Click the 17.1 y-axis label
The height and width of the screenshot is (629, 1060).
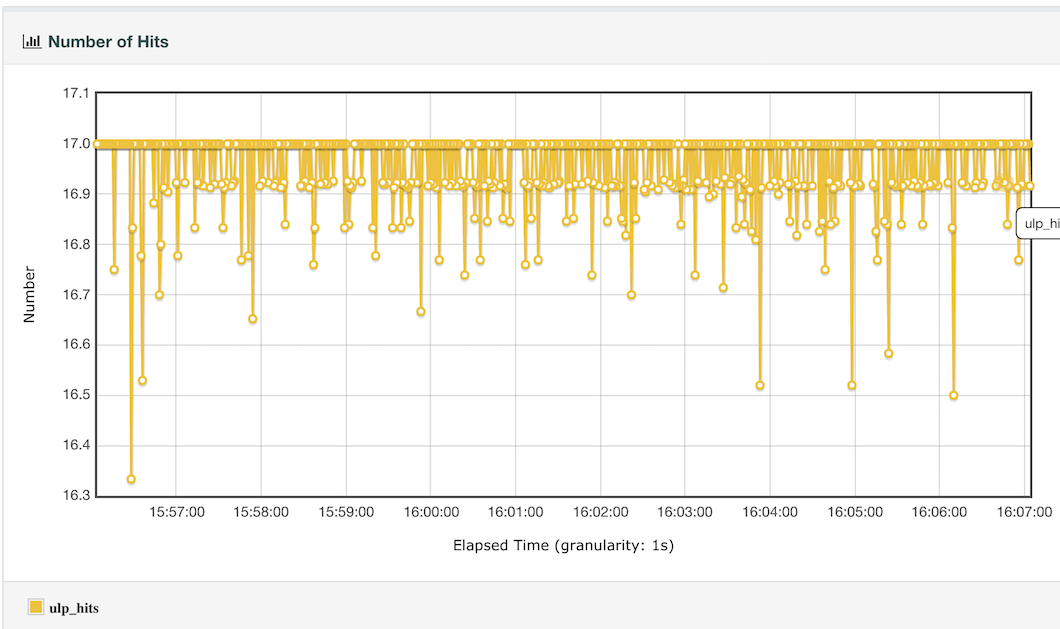pyautogui.click(x=76, y=93)
